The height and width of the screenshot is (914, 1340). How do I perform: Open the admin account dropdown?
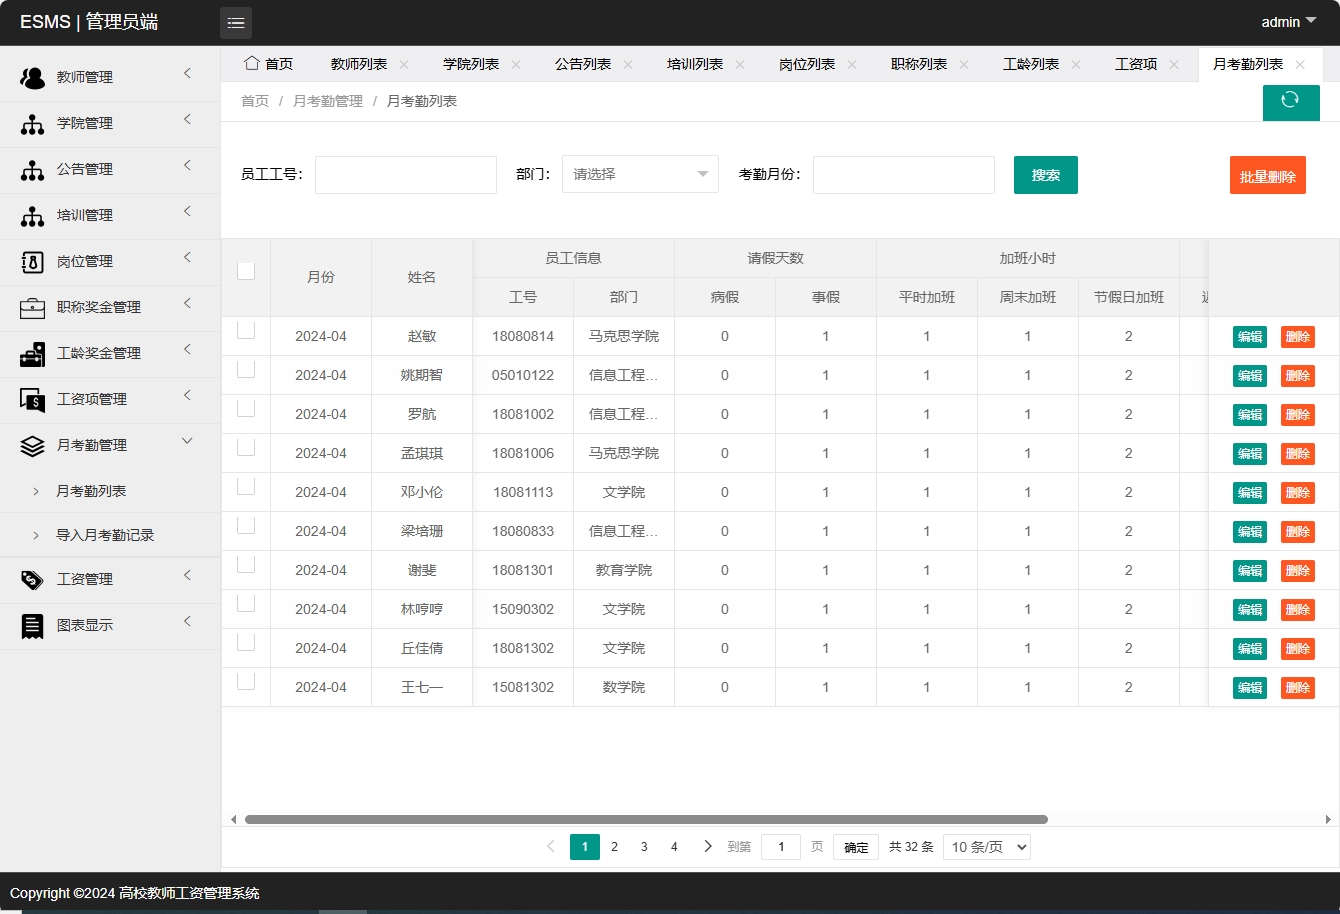tap(1286, 21)
